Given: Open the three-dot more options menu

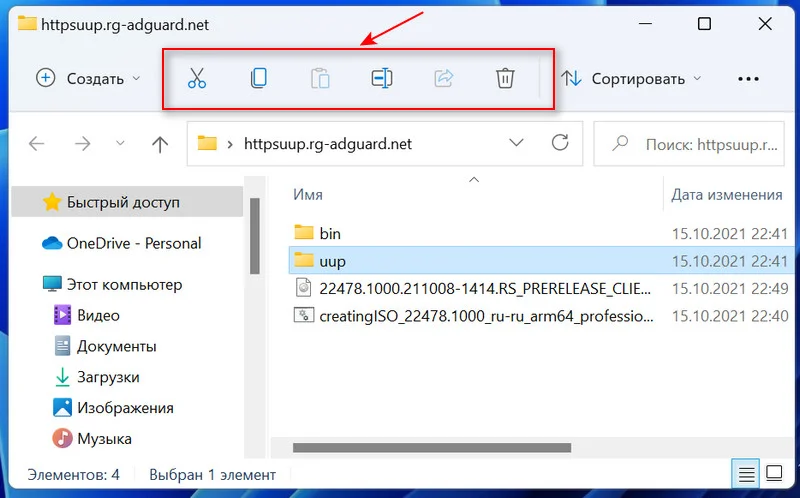Looking at the screenshot, I should [748, 79].
